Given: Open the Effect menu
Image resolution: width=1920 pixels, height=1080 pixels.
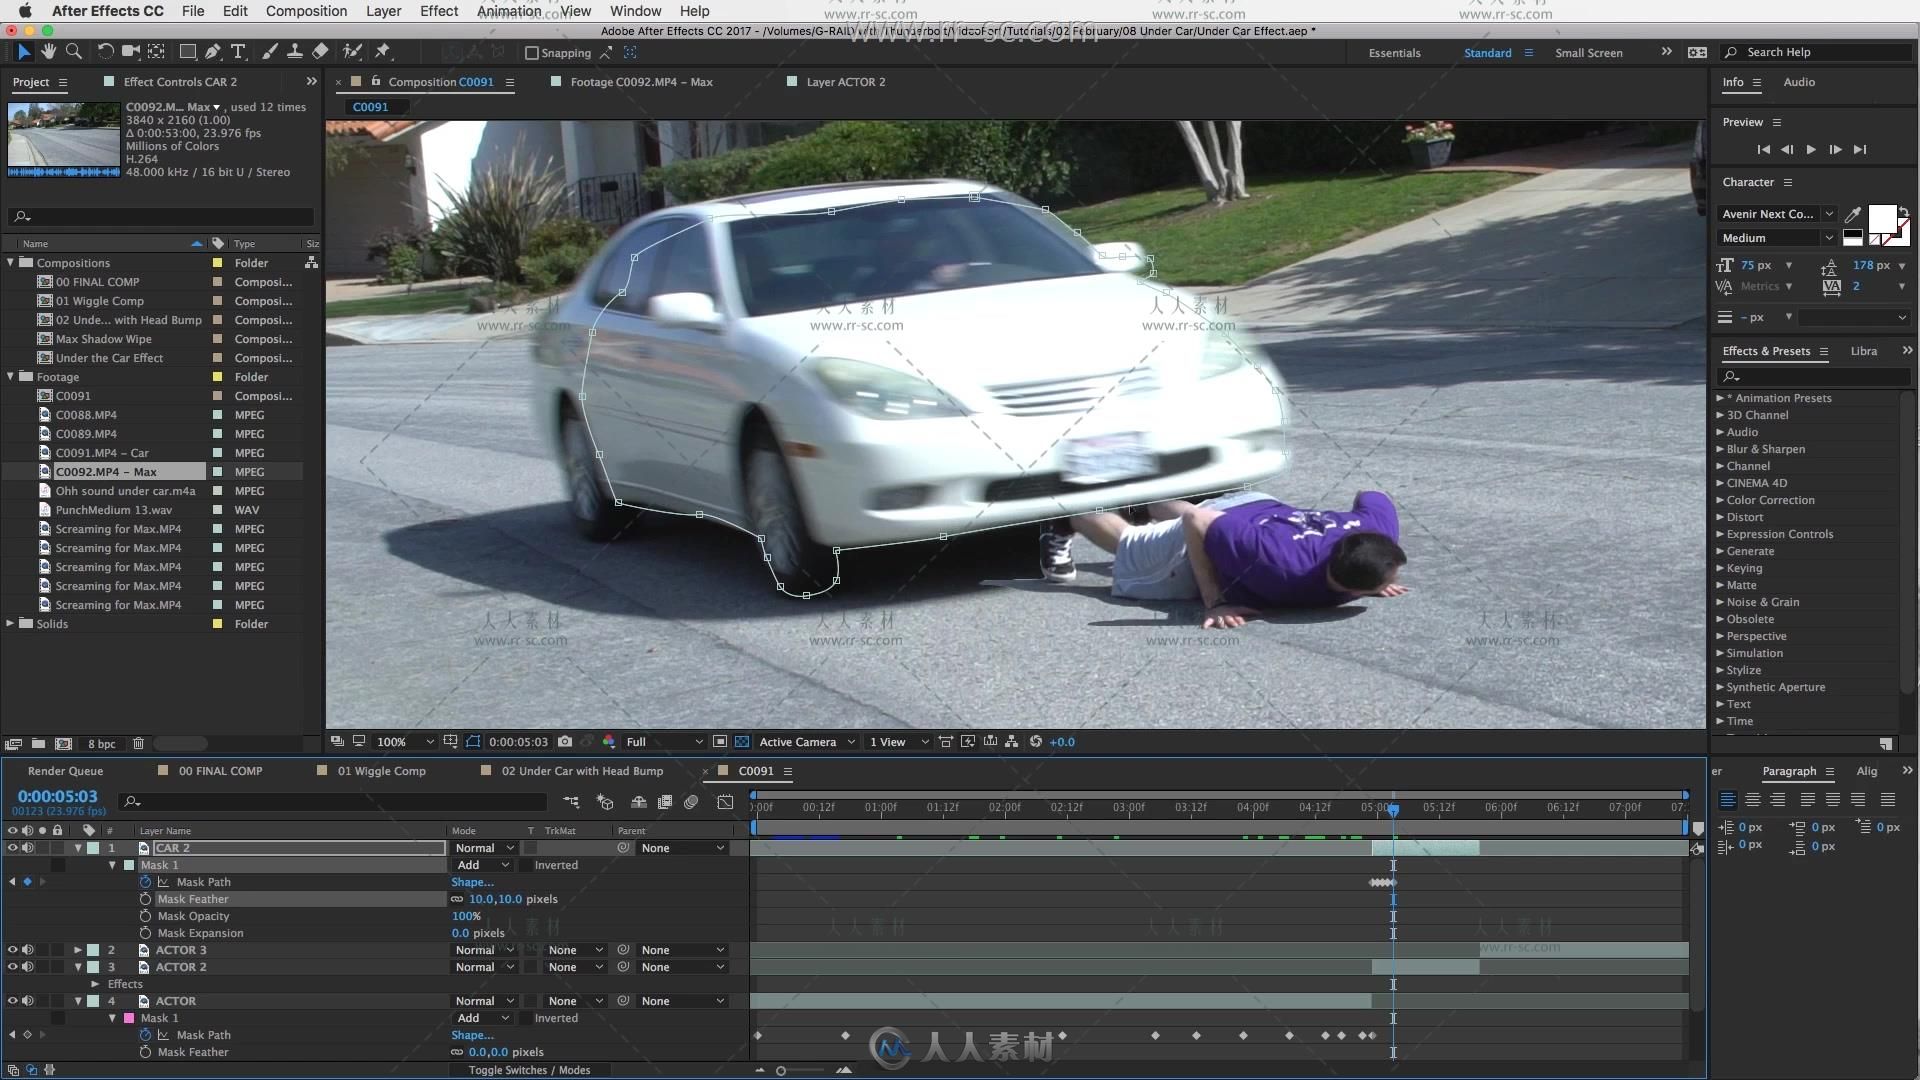Looking at the screenshot, I should 439,11.
